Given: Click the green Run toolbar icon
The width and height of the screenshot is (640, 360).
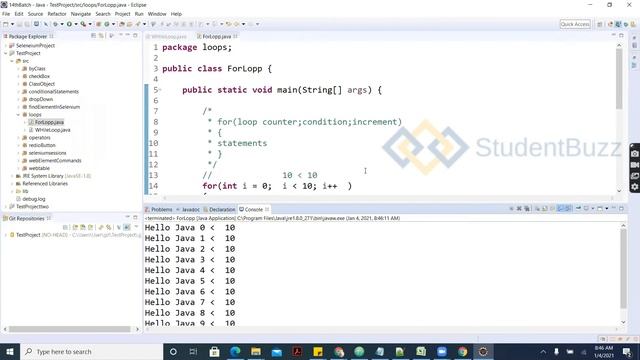Looking at the screenshot, I should coord(69,24).
